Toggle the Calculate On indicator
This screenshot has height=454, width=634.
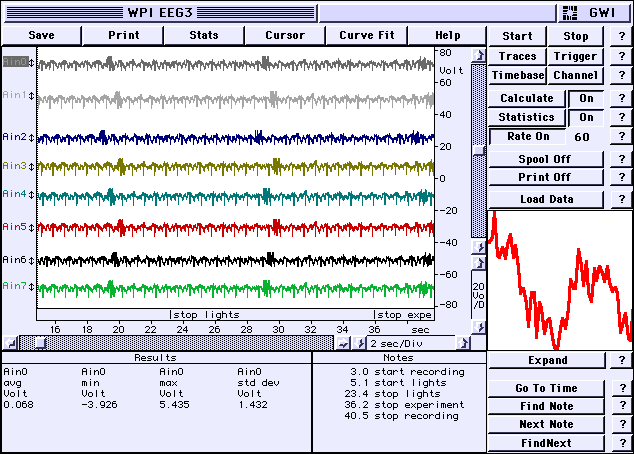point(584,99)
